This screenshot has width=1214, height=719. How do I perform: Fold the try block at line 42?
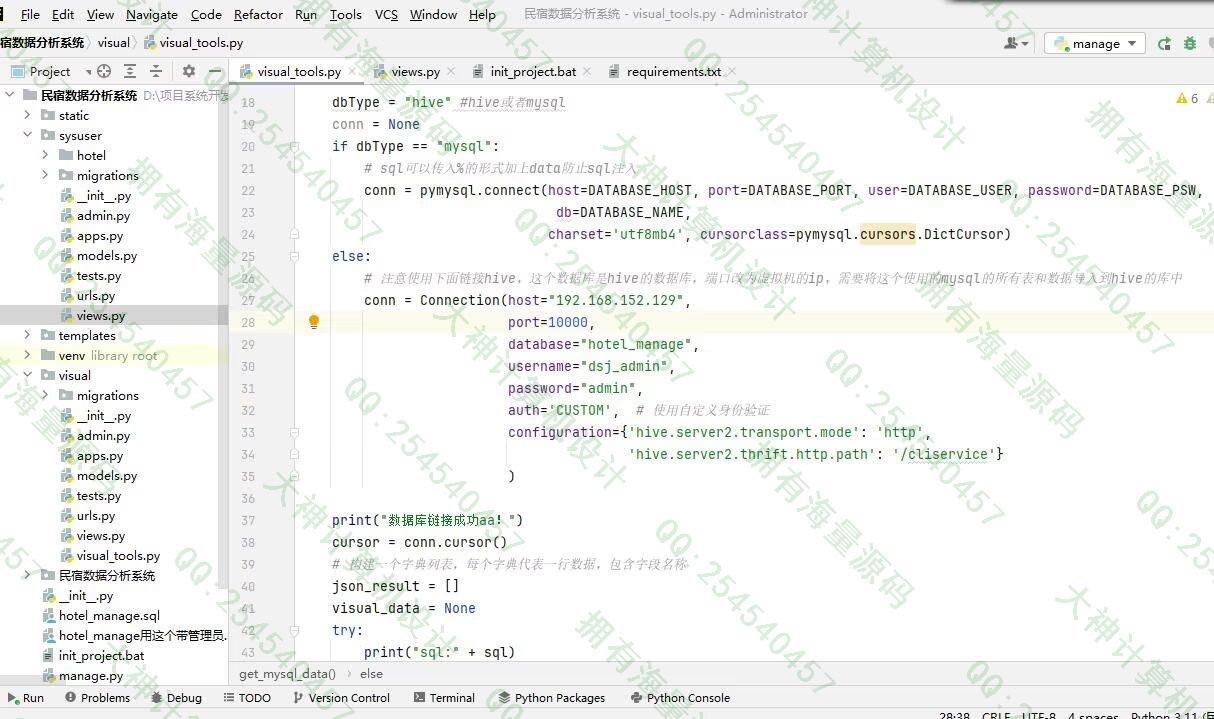(294, 630)
